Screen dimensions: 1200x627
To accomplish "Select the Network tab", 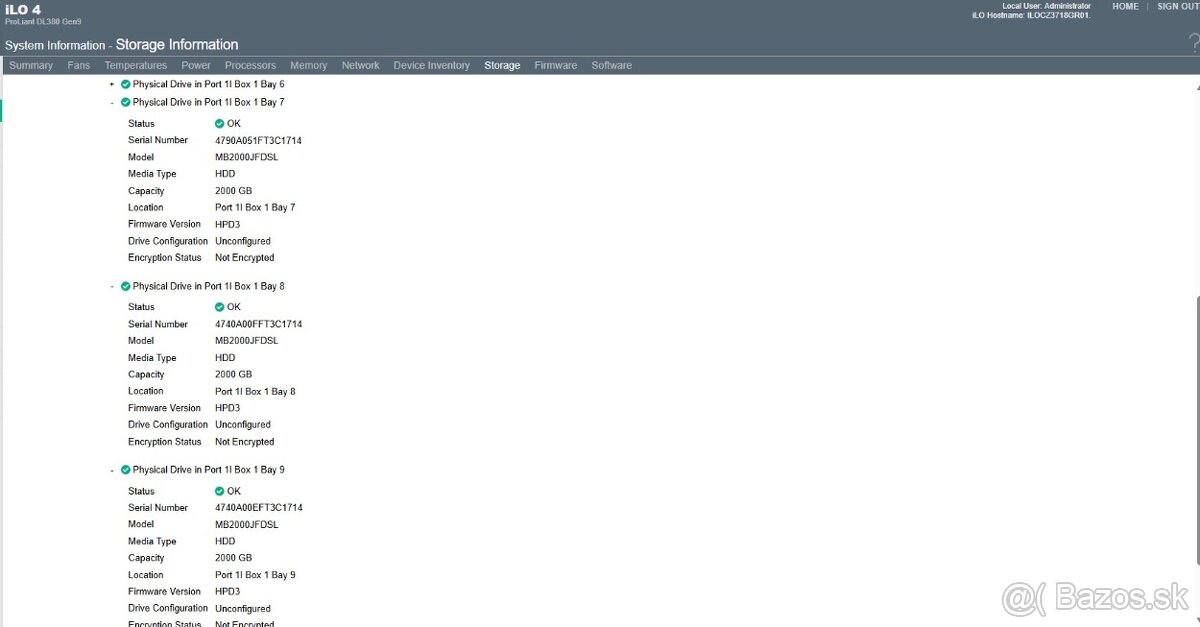I will tap(360, 65).
